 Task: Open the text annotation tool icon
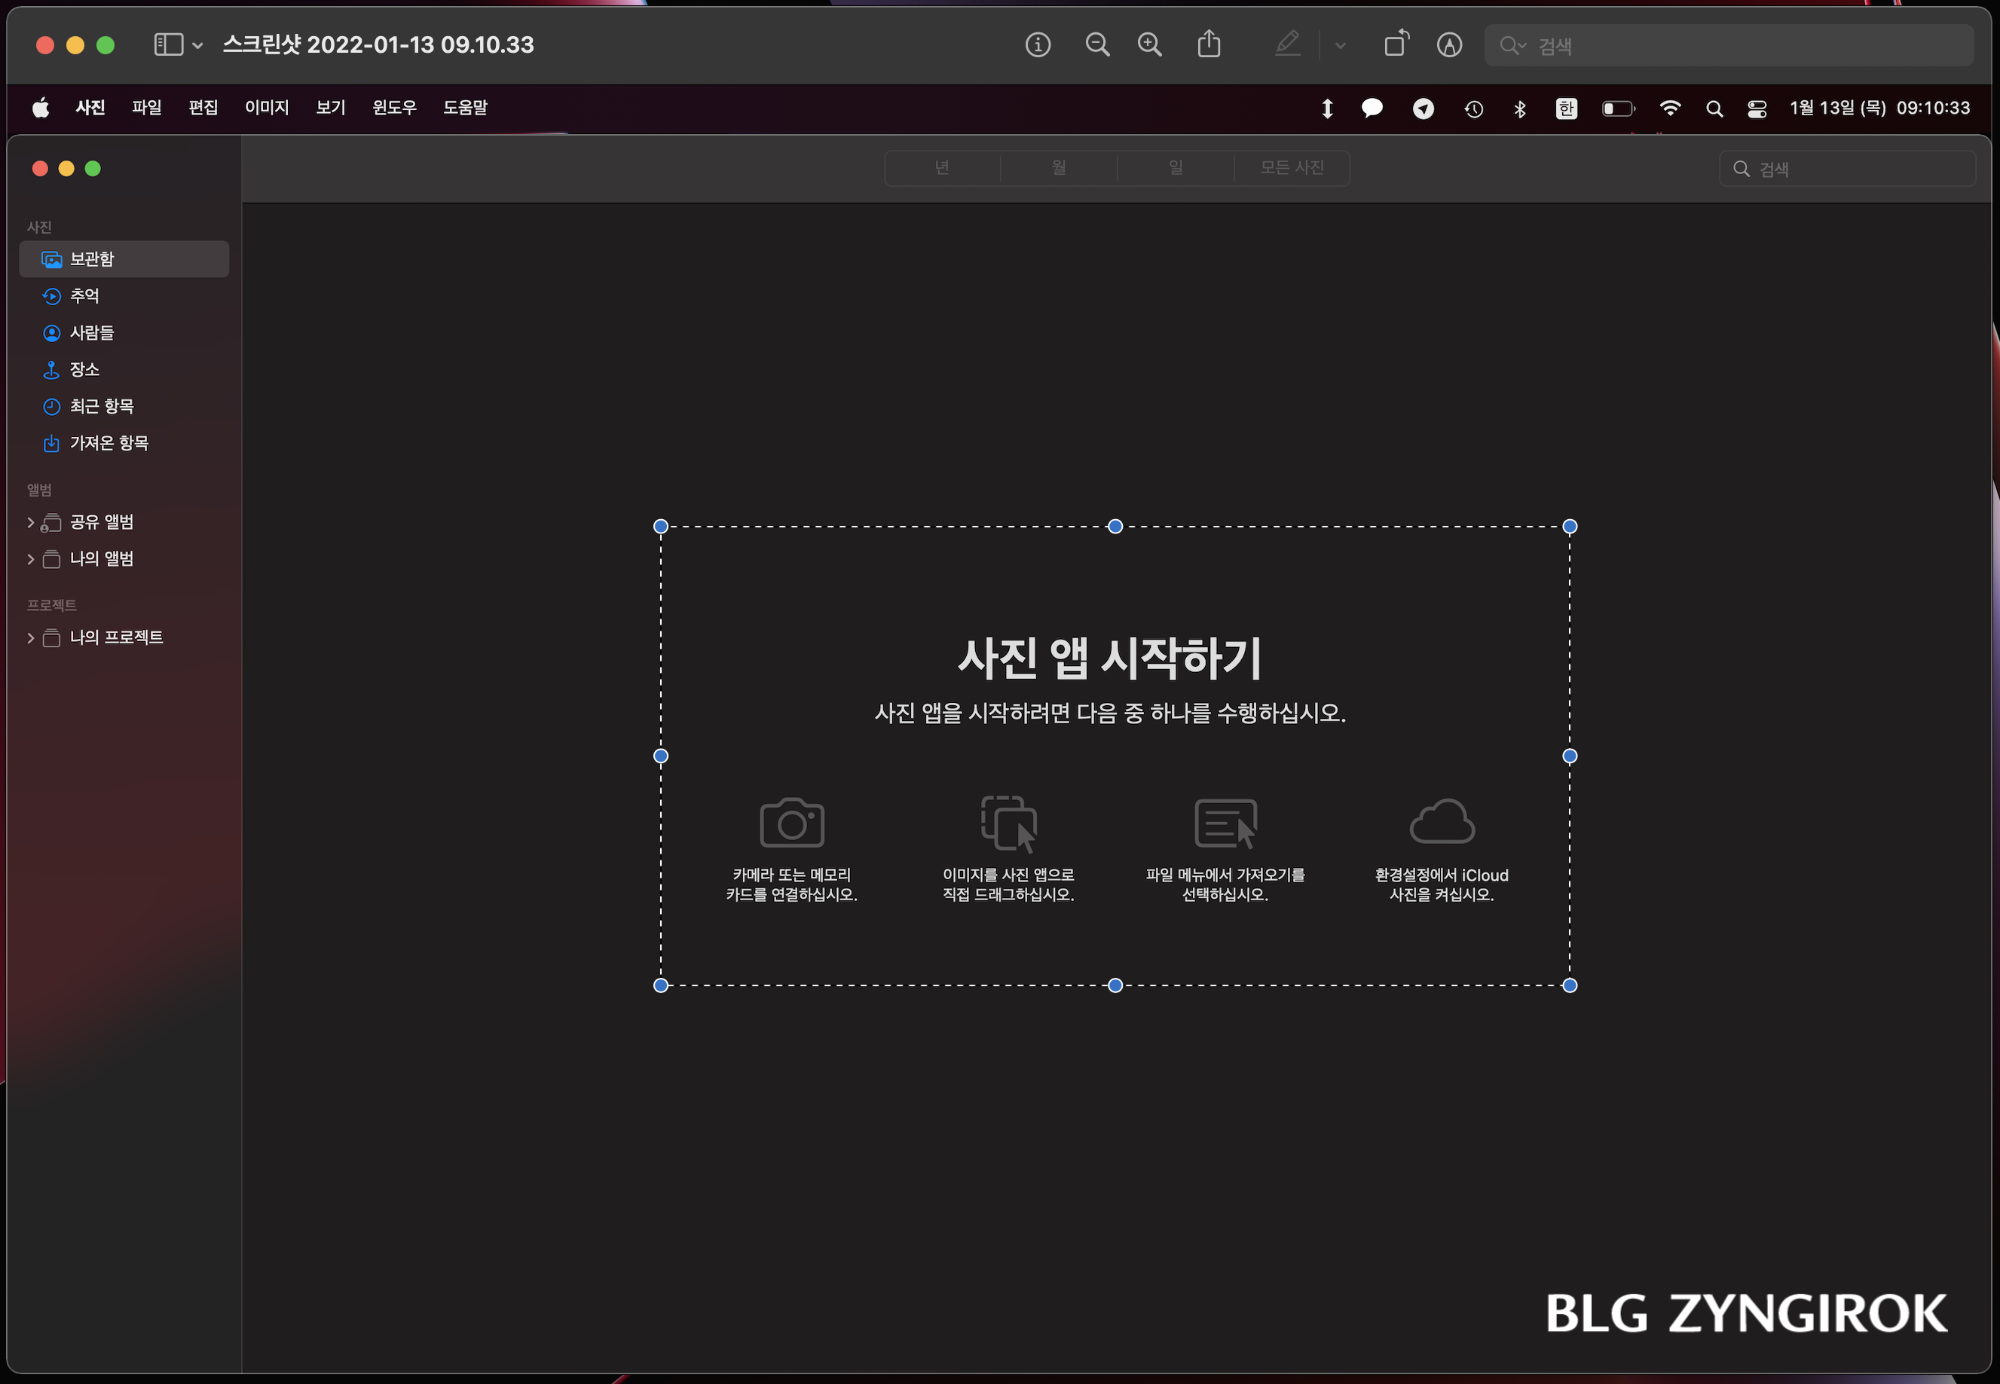(x=1448, y=45)
